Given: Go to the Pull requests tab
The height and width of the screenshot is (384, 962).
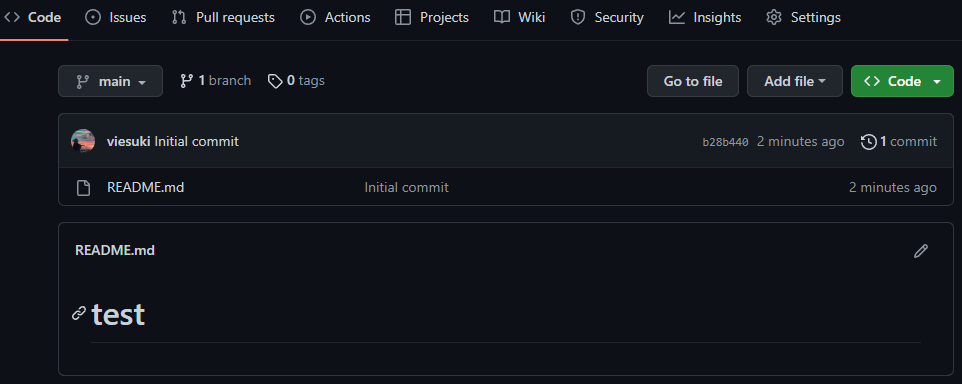Looking at the screenshot, I should coord(223,17).
